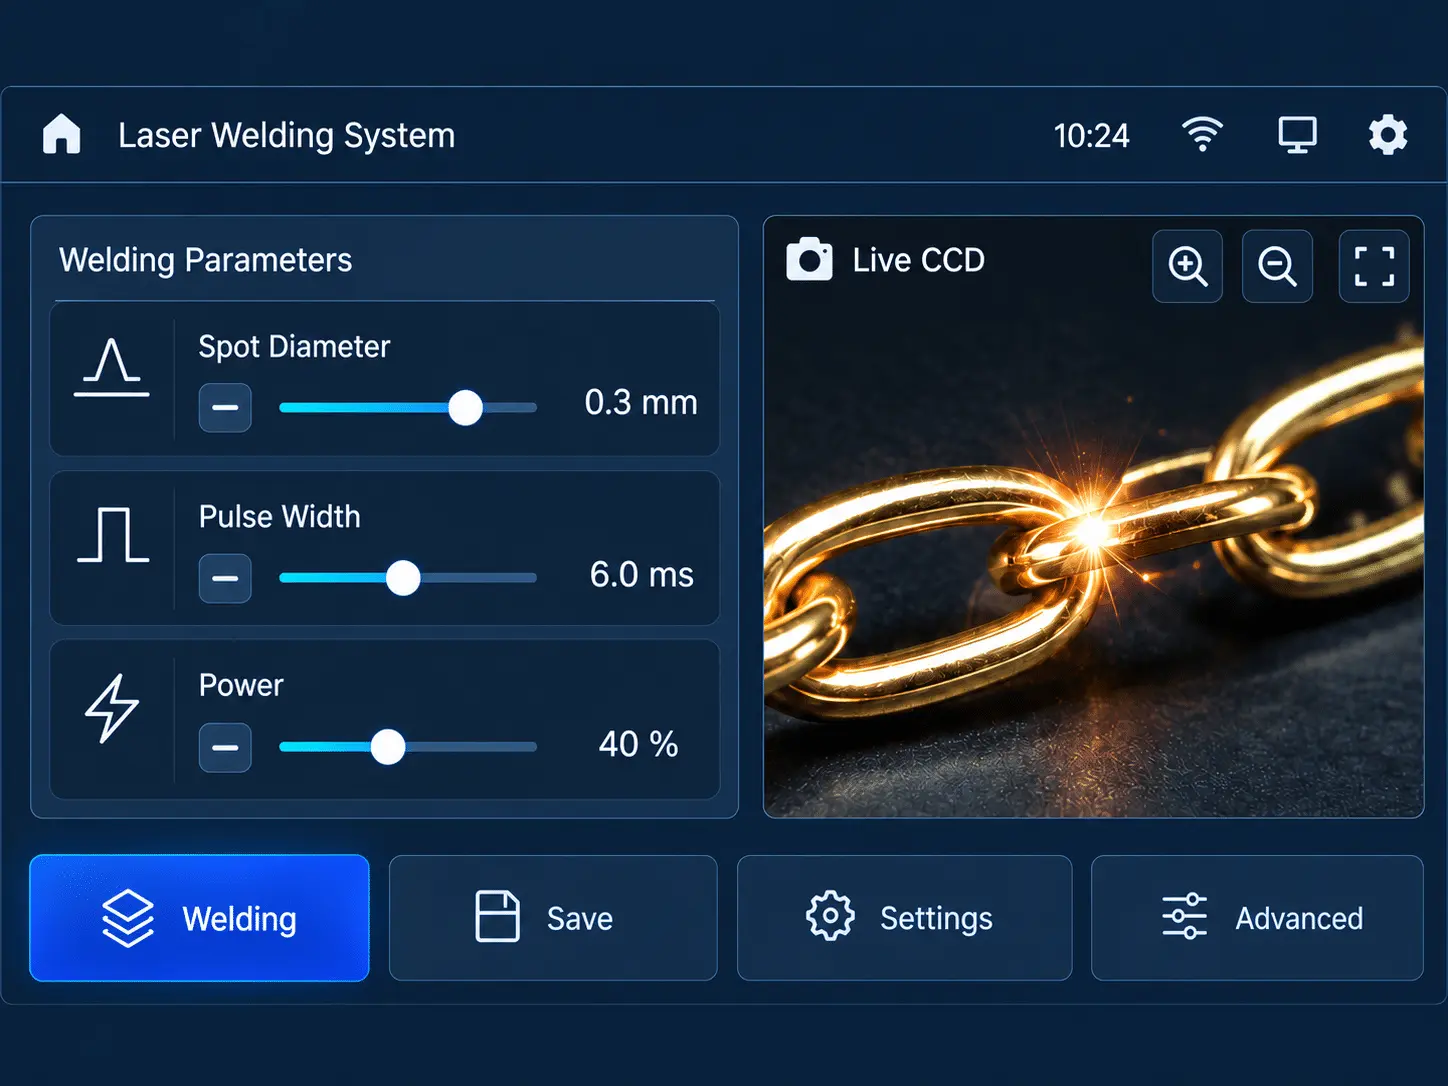Click the Live CCD label
This screenshot has height=1086, width=1448.
tap(919, 260)
